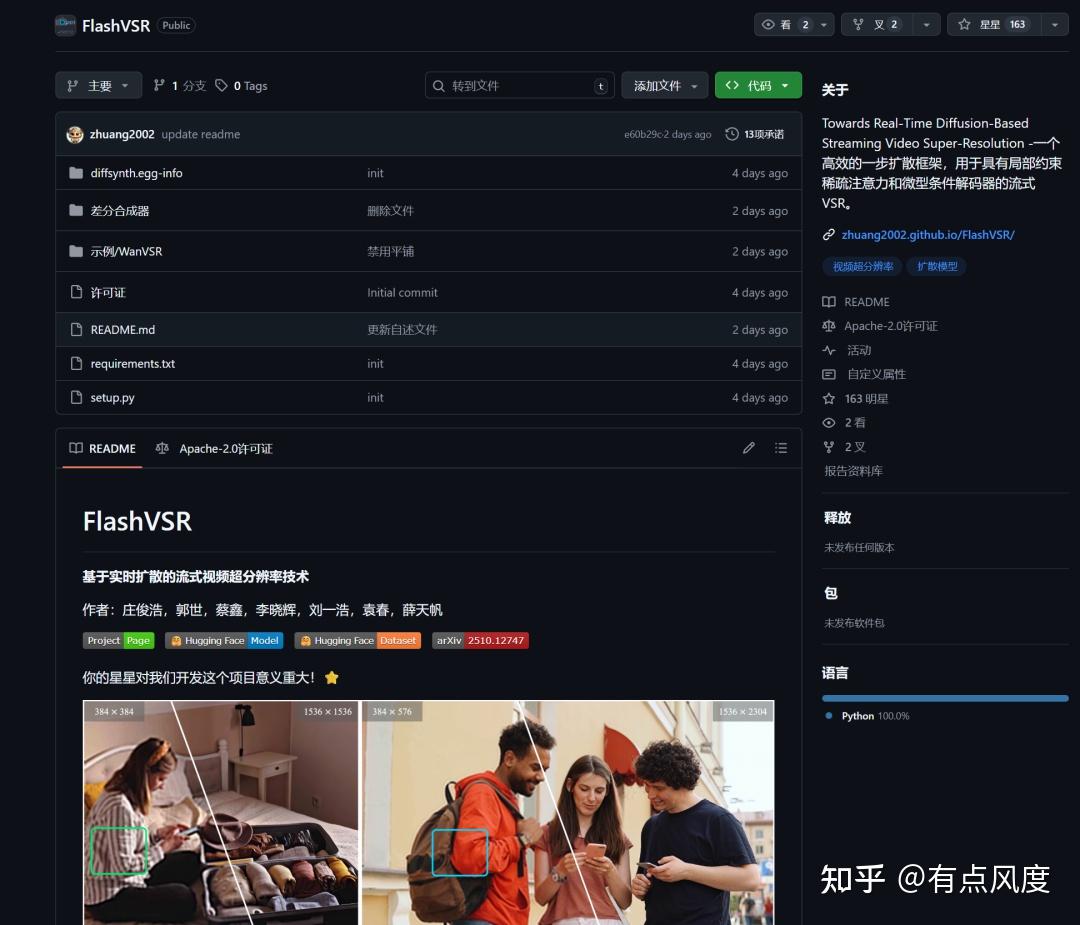Click the 转到文件 search field
This screenshot has width=1080, height=925.
tap(519, 85)
